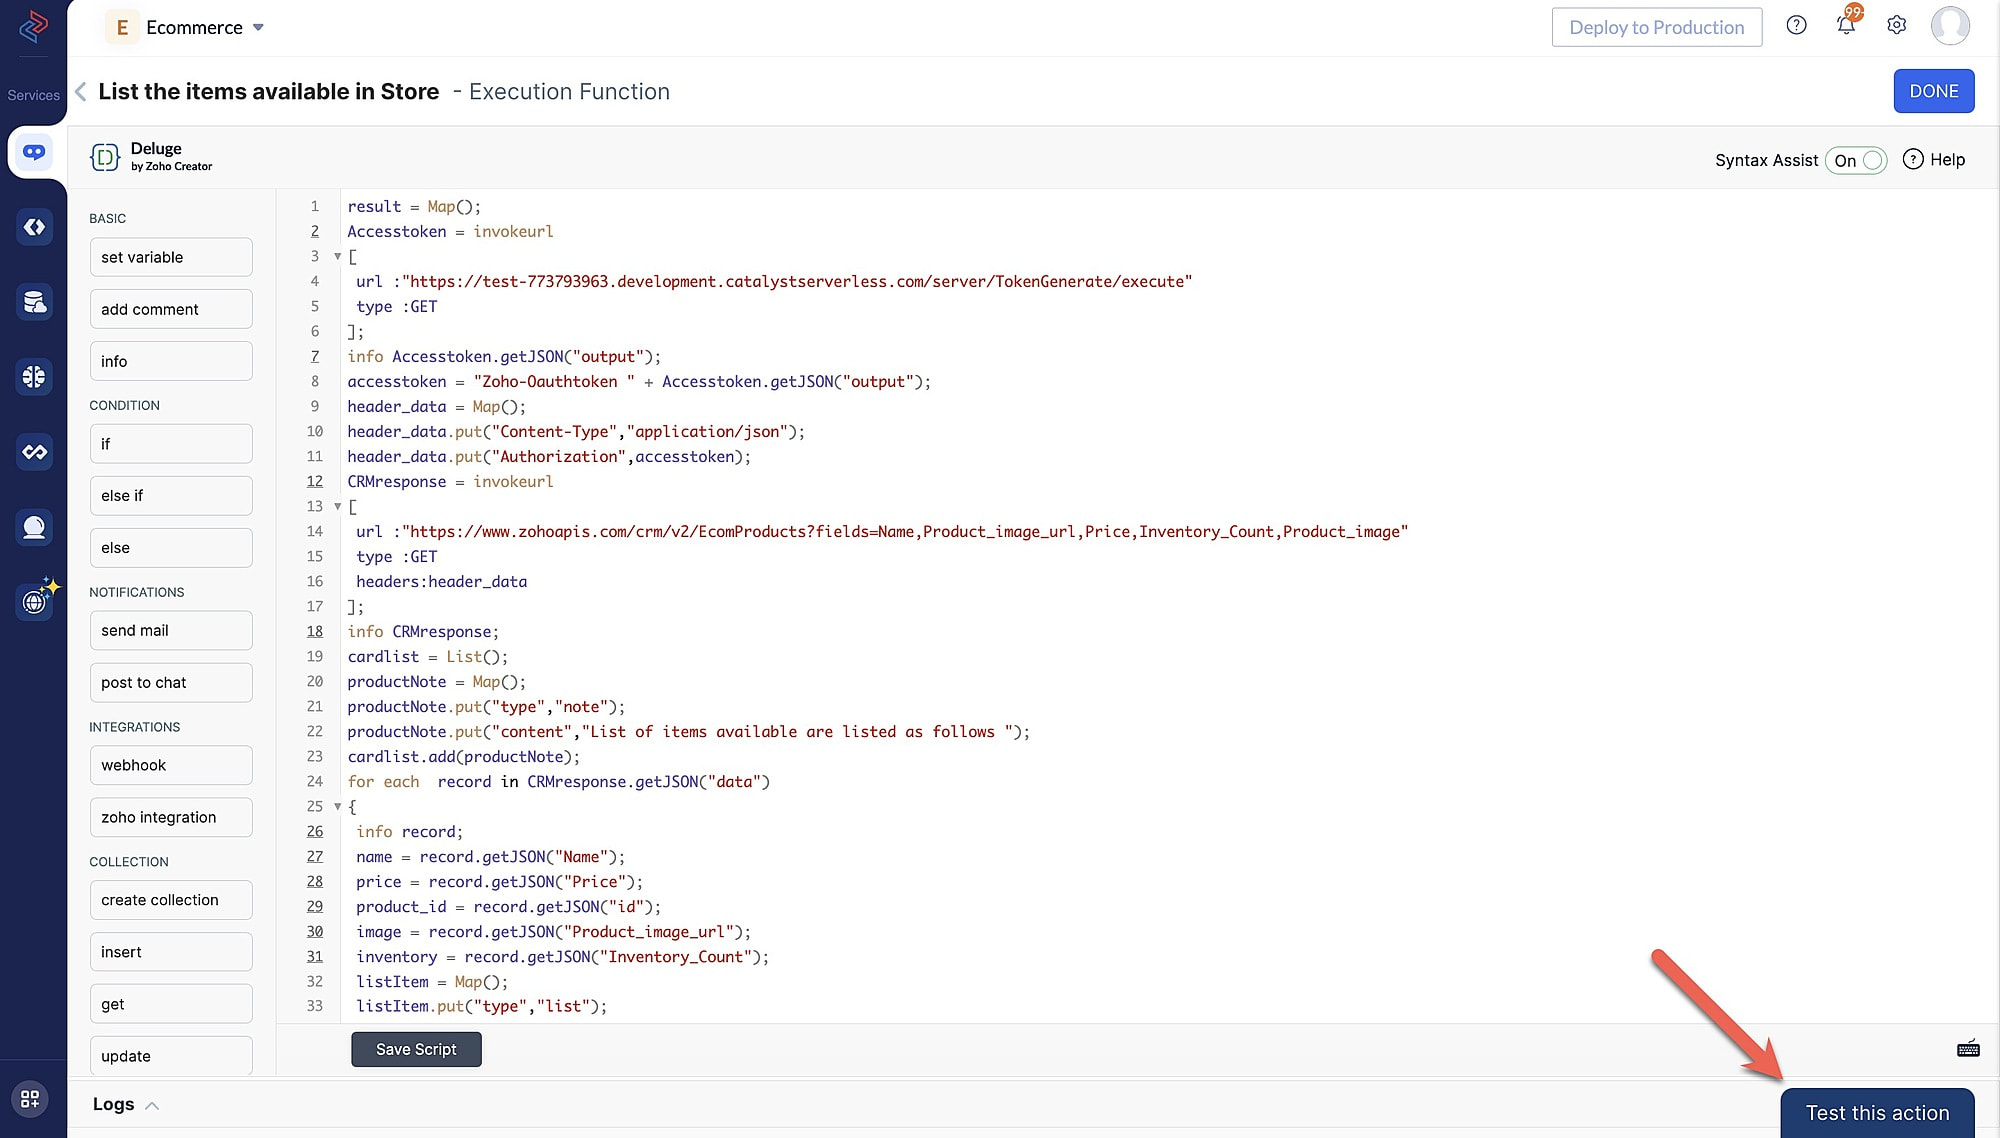Open the chat/messaging icon in sidebar
This screenshot has height=1138, width=2000.
(33, 153)
